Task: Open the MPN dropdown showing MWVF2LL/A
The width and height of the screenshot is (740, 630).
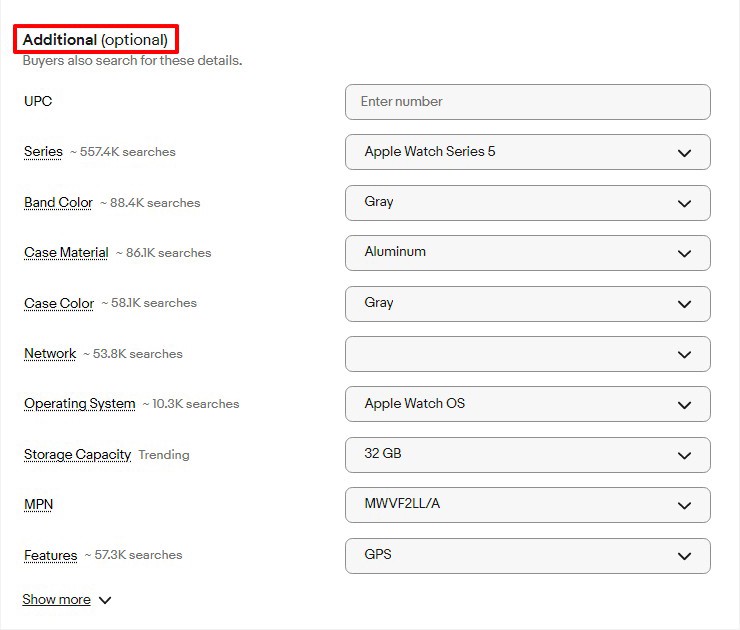Action: coord(528,505)
